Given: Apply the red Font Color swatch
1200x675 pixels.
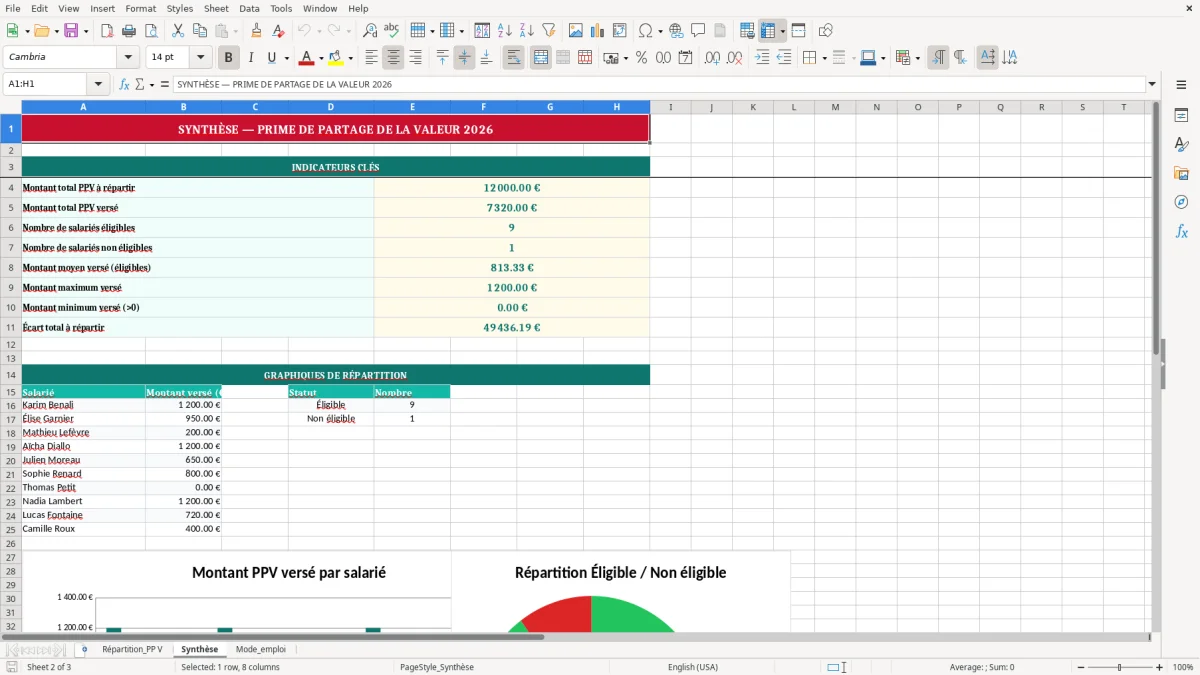Looking at the screenshot, I should coord(307,58).
